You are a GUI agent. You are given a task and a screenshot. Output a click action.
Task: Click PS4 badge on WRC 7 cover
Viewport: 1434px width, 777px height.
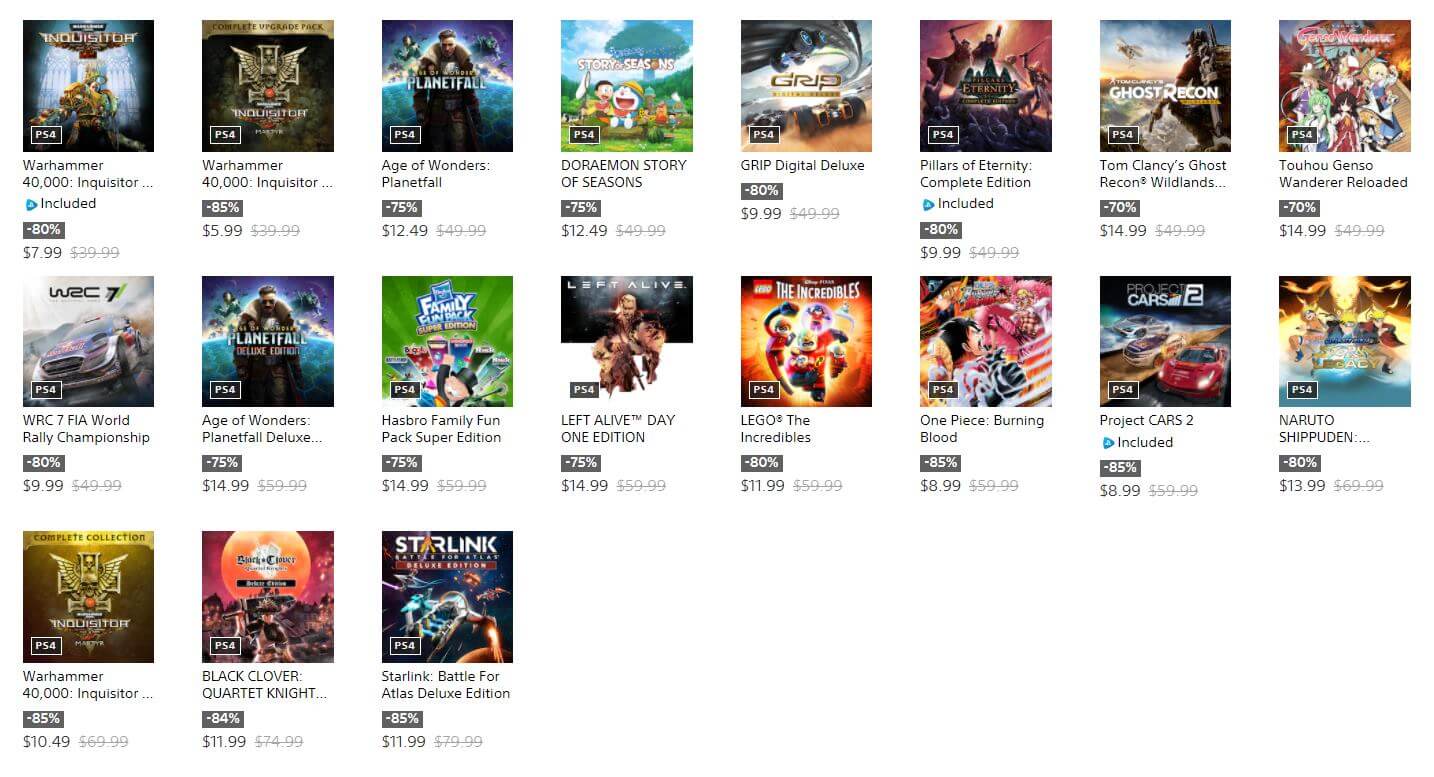click(x=45, y=390)
